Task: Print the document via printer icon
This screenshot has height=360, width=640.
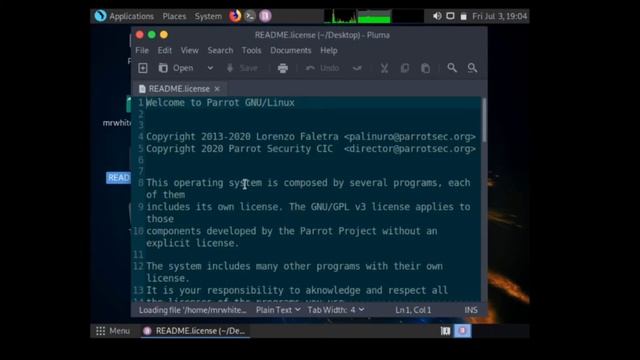Action: (283, 68)
